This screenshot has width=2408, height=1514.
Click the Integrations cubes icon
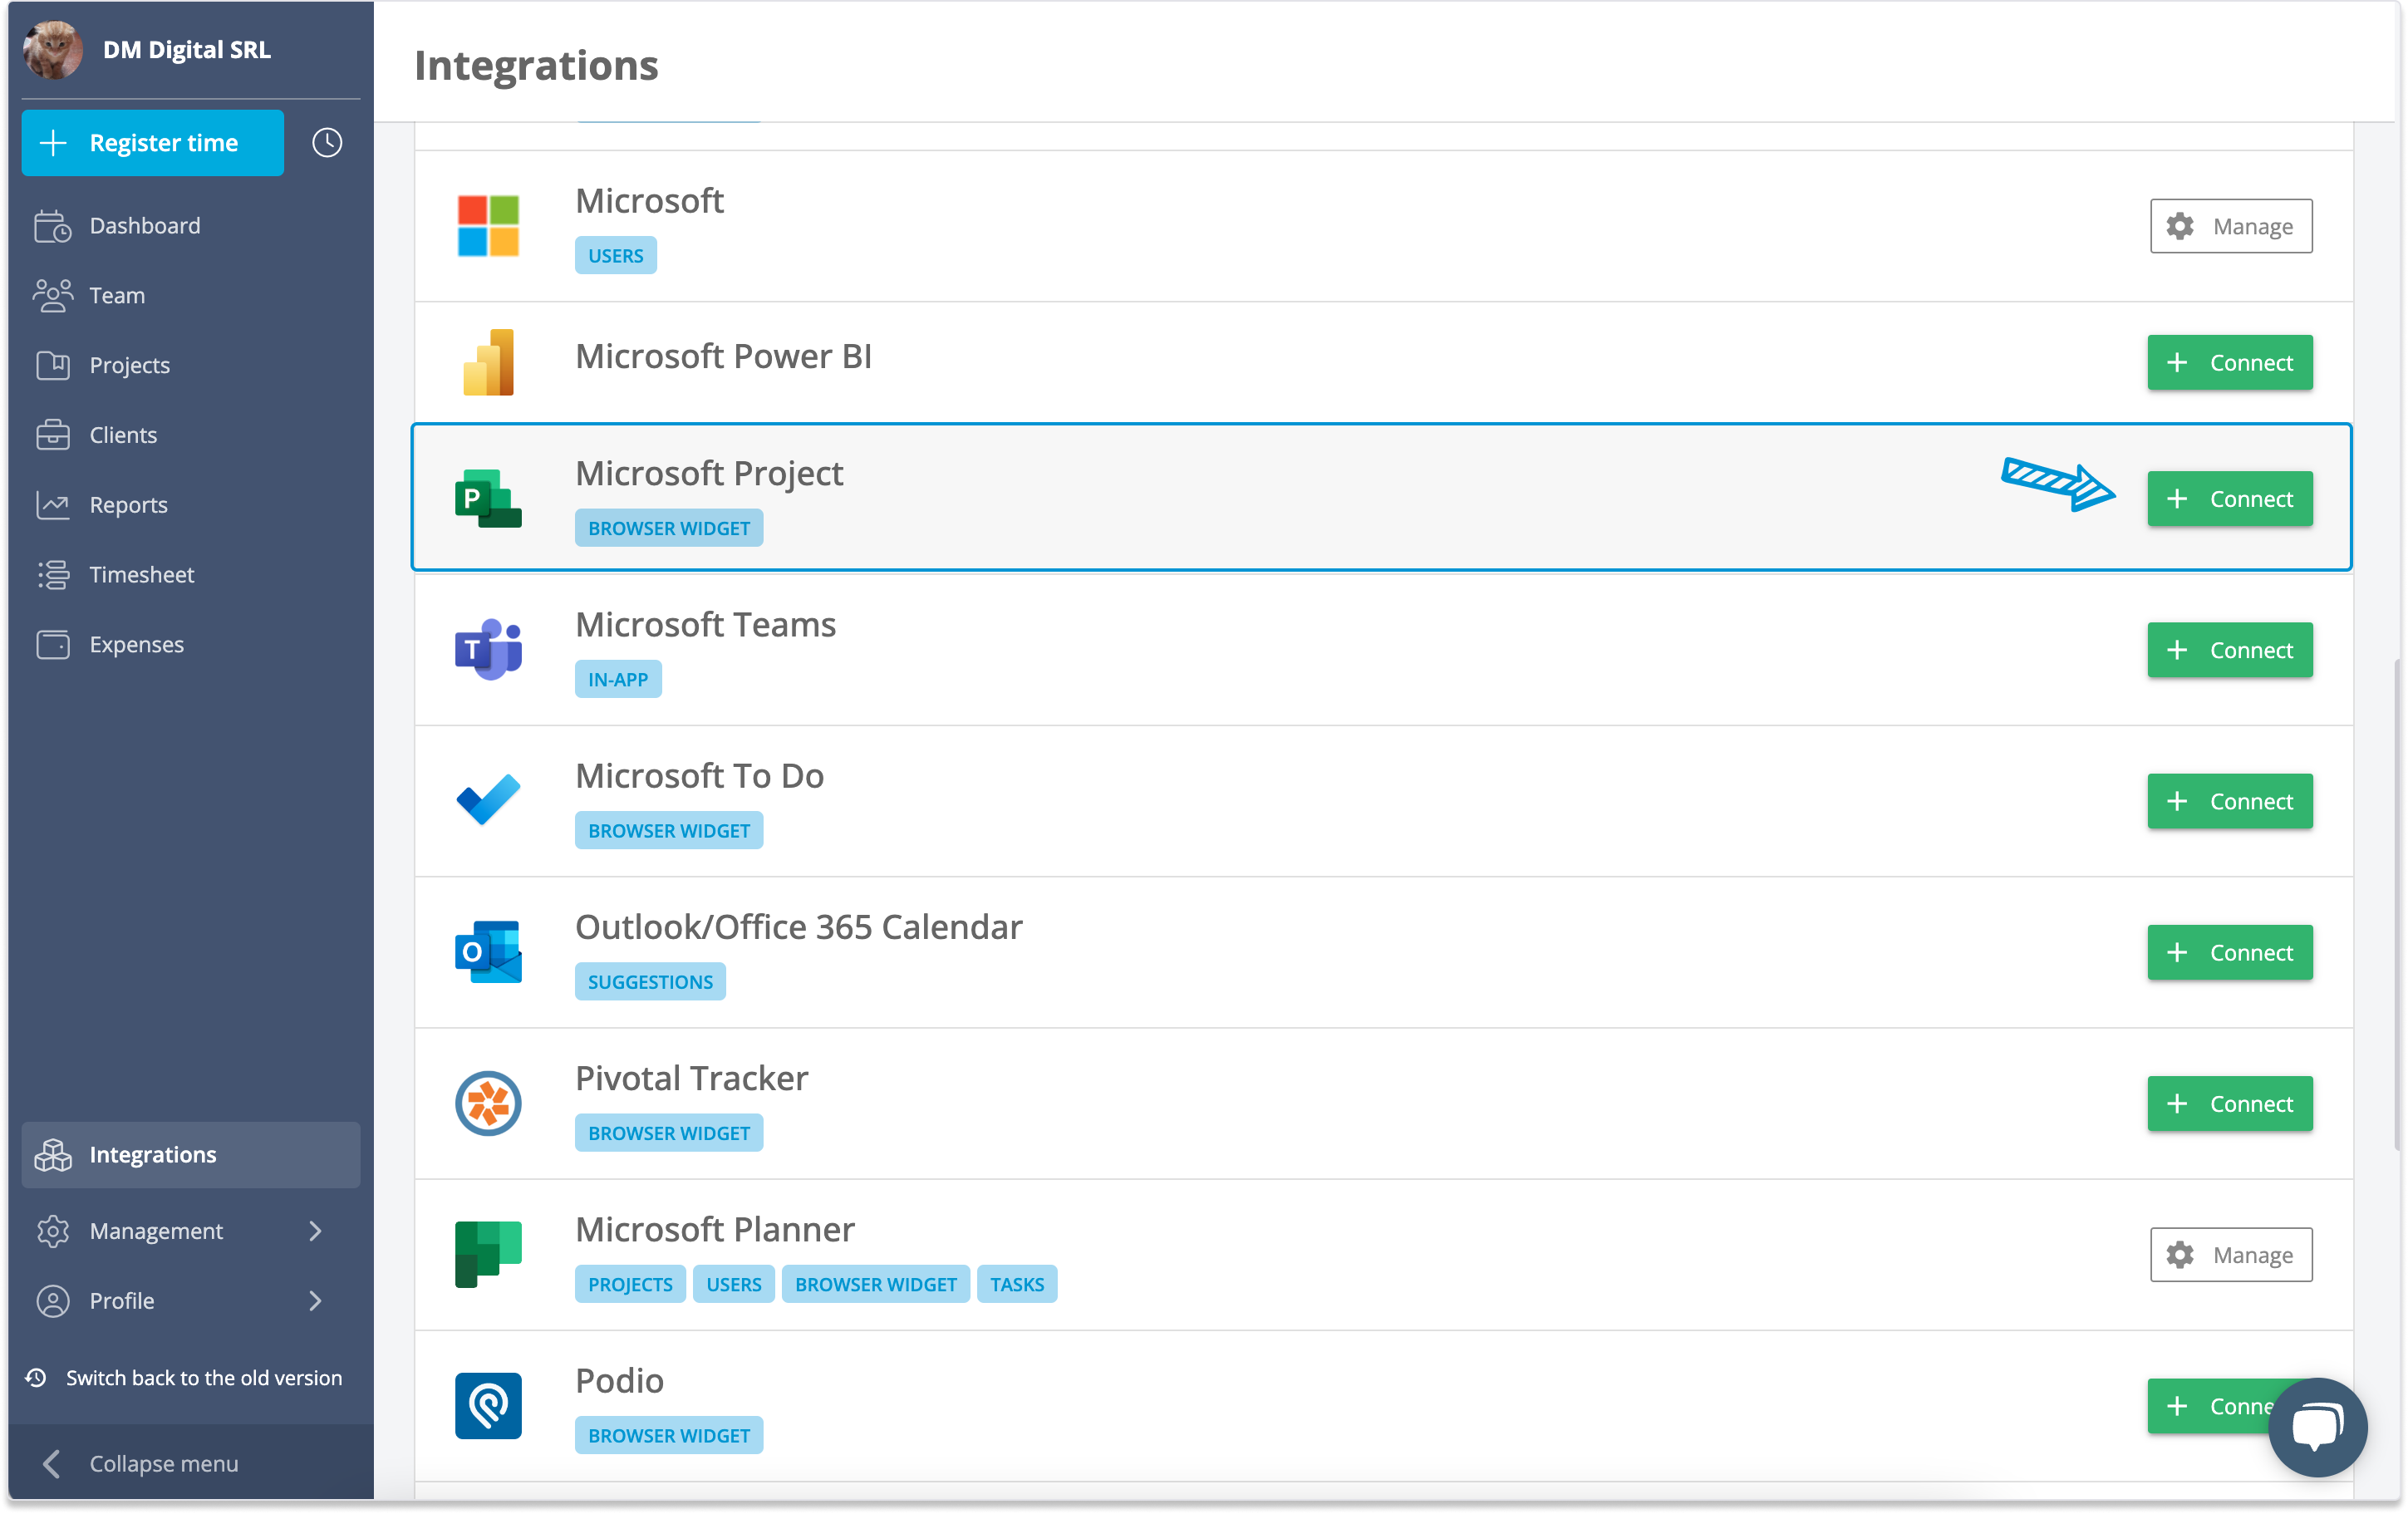[x=53, y=1155]
